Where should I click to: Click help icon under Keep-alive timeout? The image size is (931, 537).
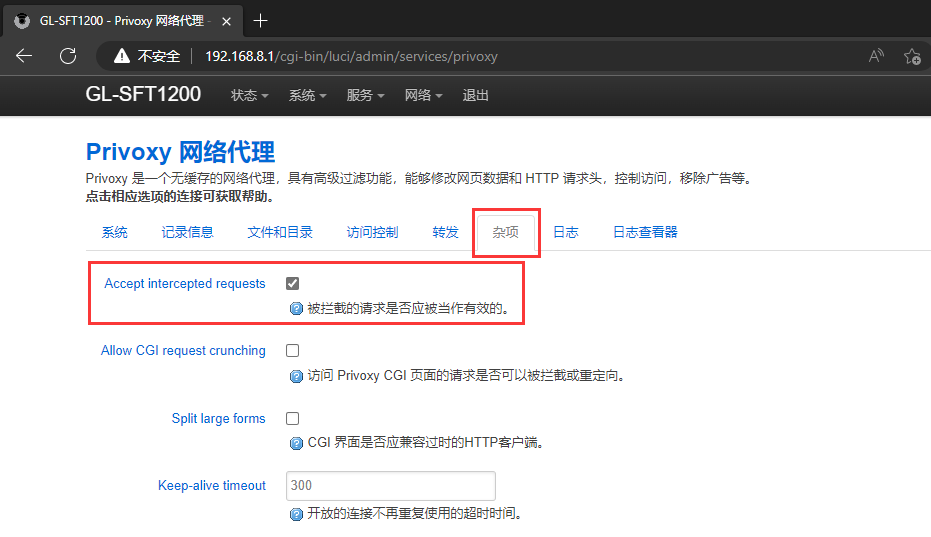(296, 514)
